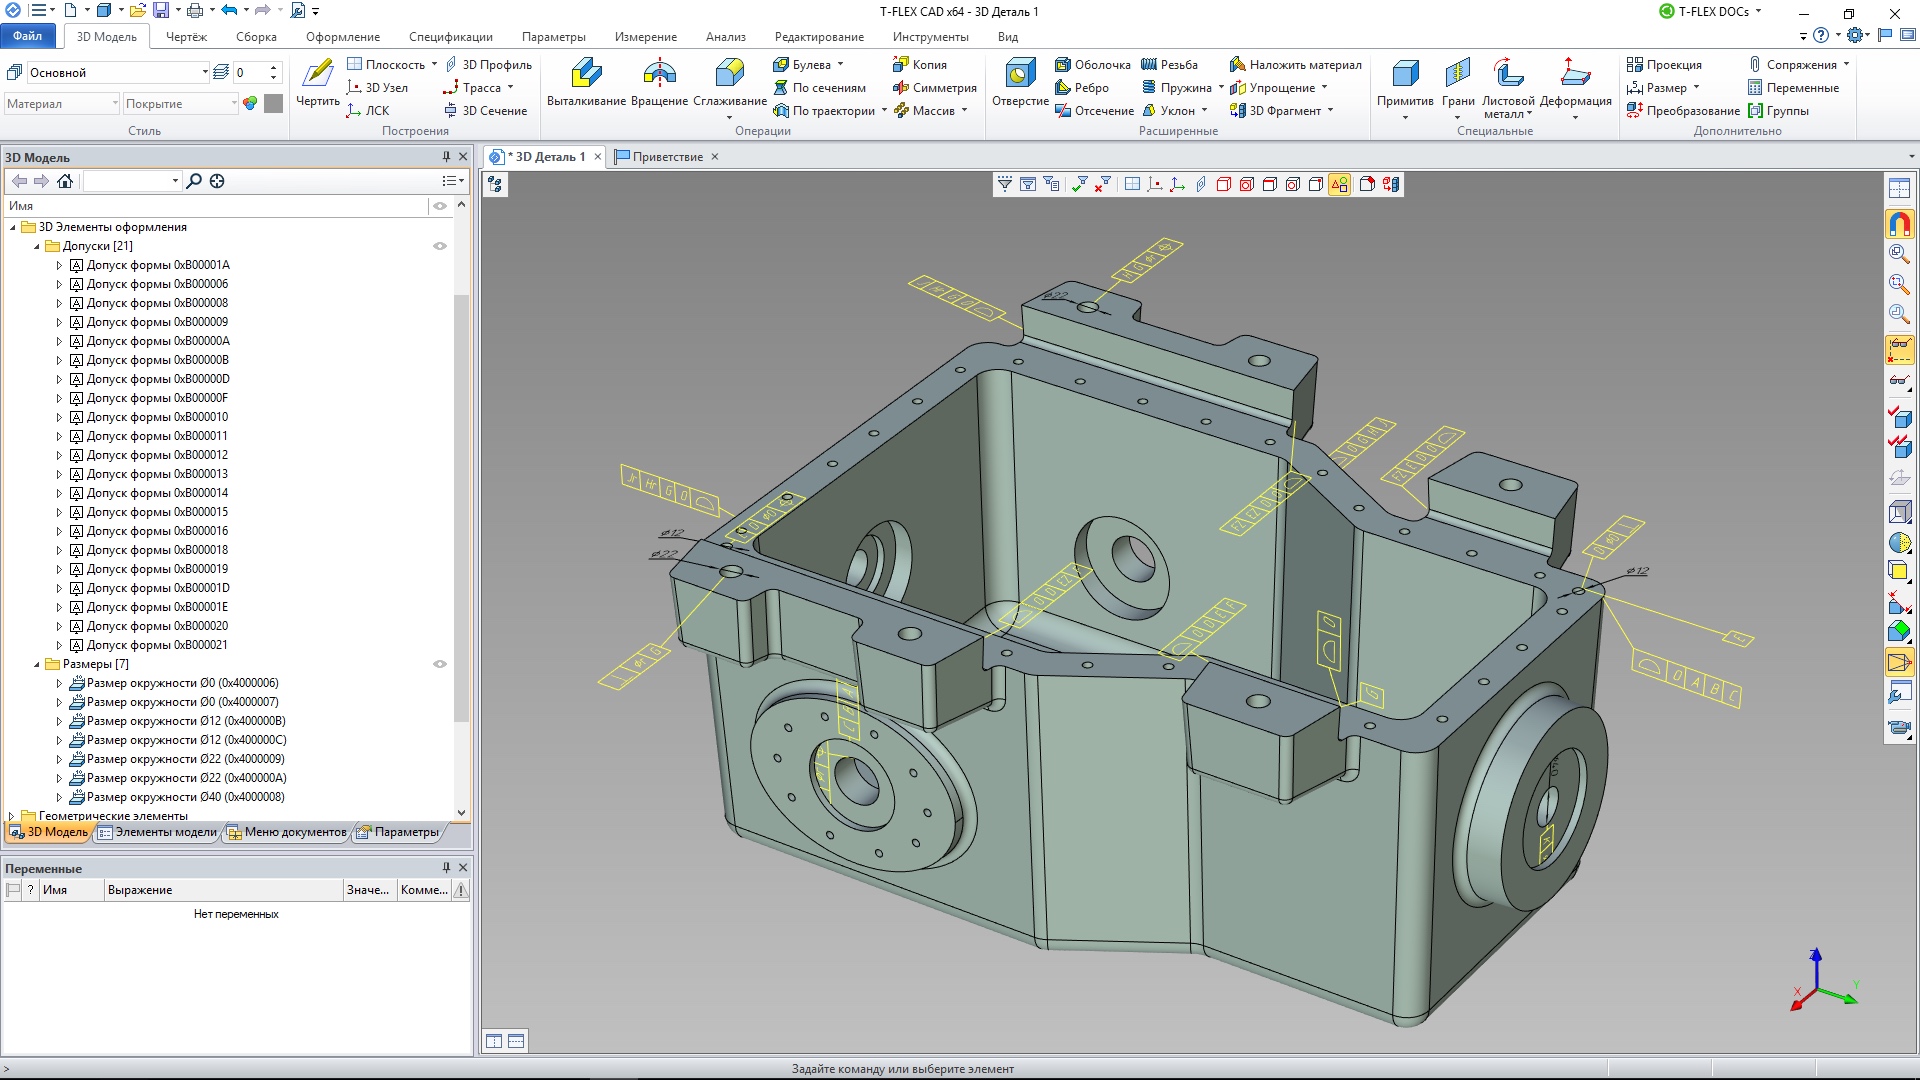Go home in model tree navigation
Viewport: 1920px width, 1080px height.
pos(65,181)
